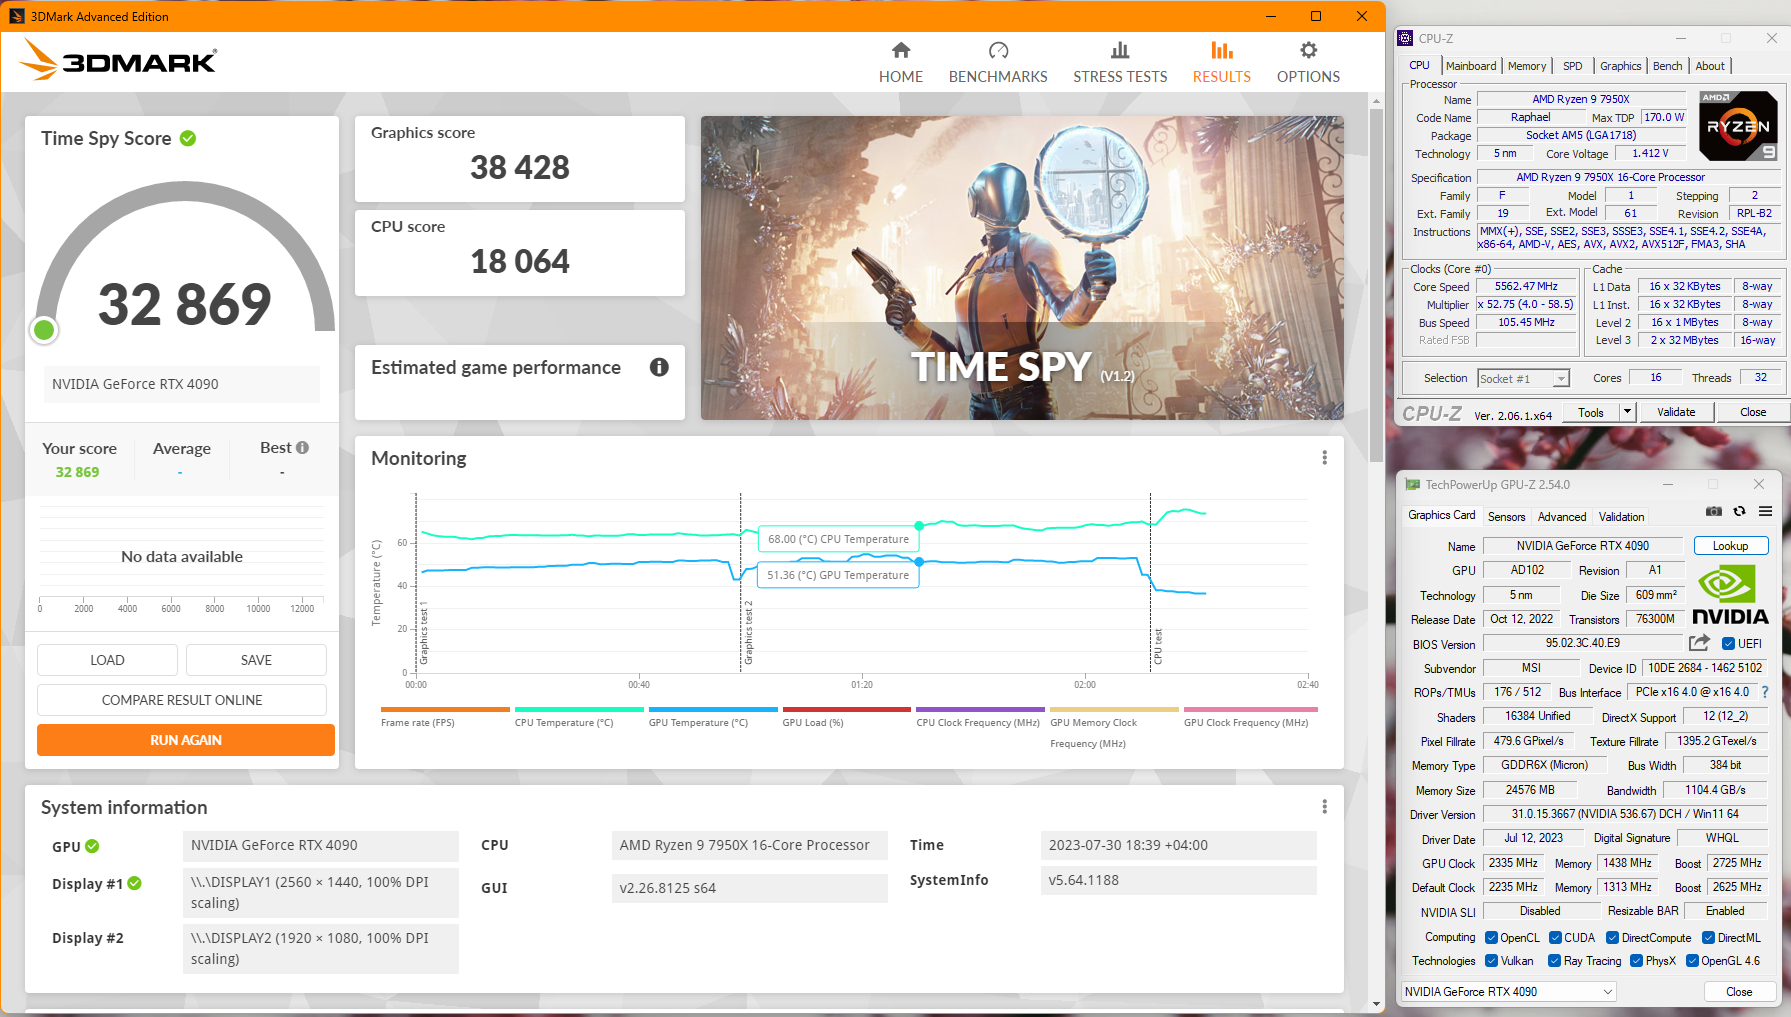Open the Options gear icon
1791x1017 pixels.
tap(1307, 51)
